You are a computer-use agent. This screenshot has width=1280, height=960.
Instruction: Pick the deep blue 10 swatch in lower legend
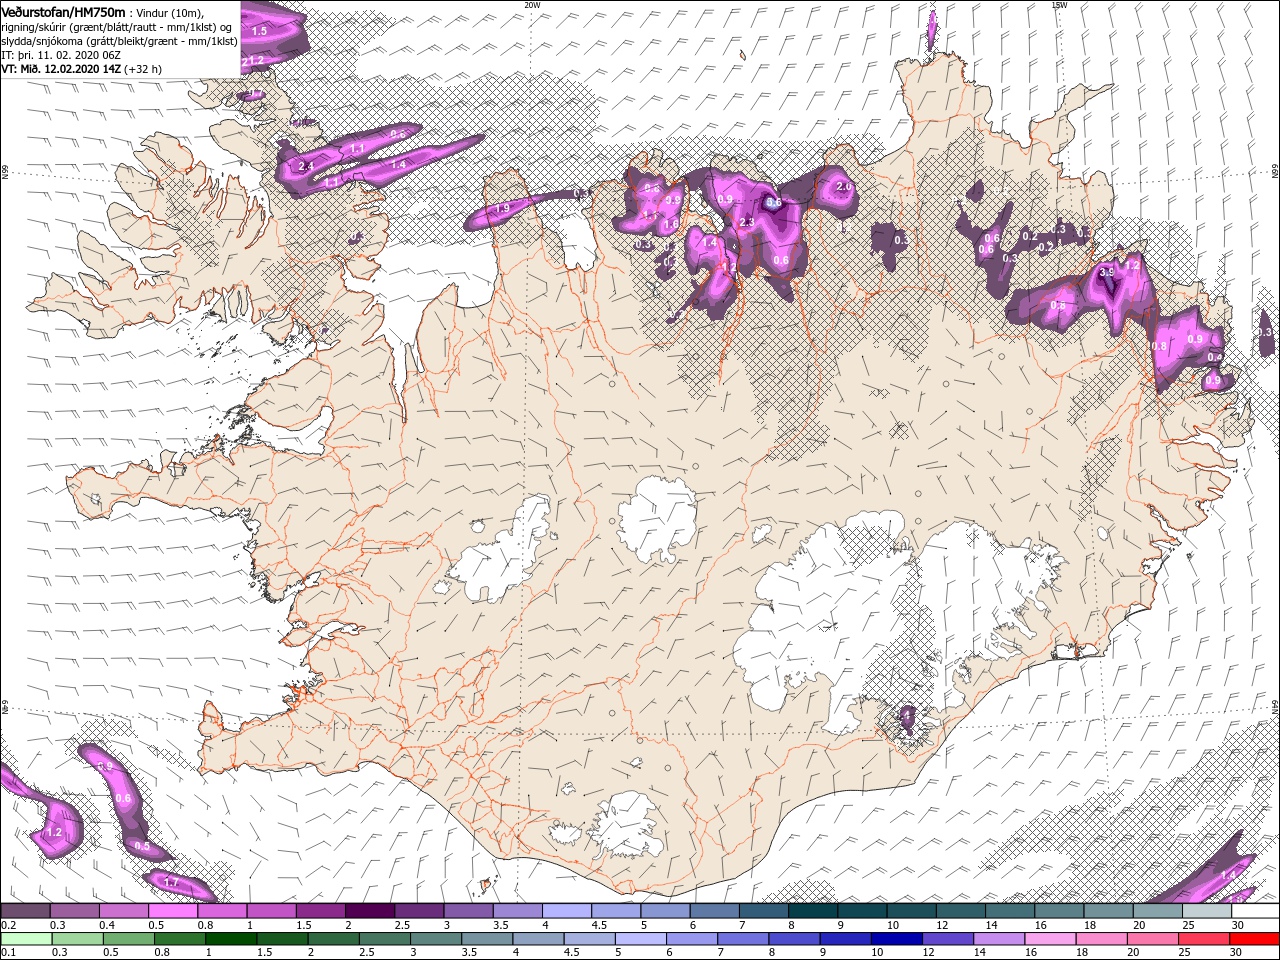896,939
